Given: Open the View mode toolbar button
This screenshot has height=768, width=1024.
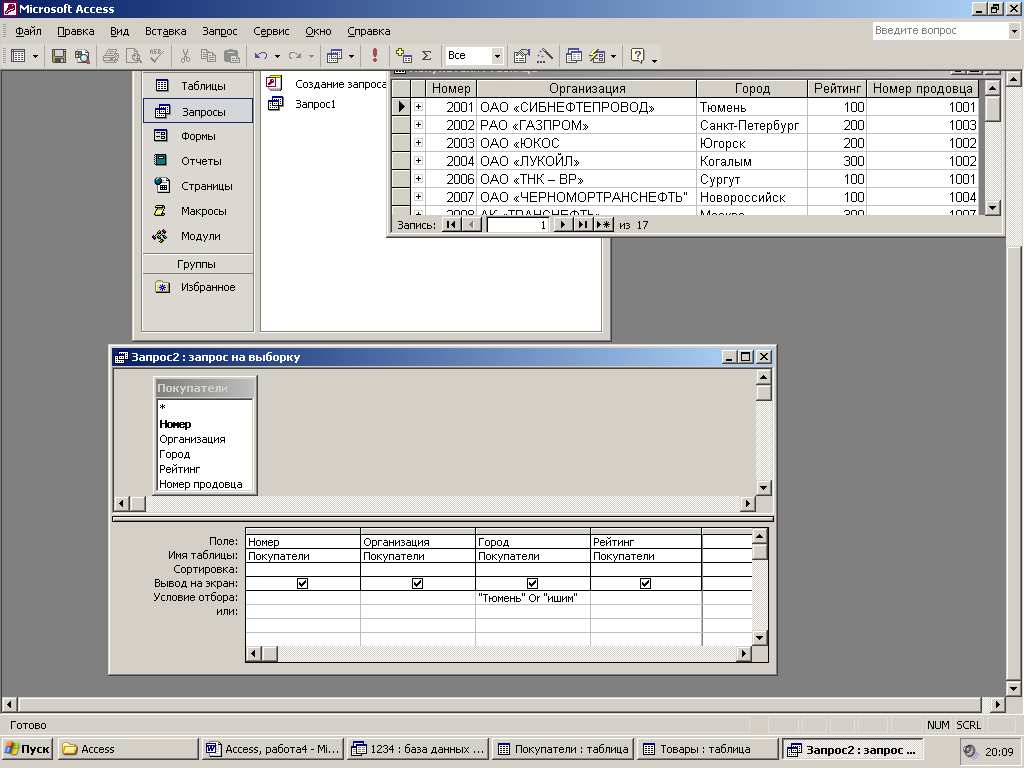Looking at the screenshot, I should [x=18, y=56].
